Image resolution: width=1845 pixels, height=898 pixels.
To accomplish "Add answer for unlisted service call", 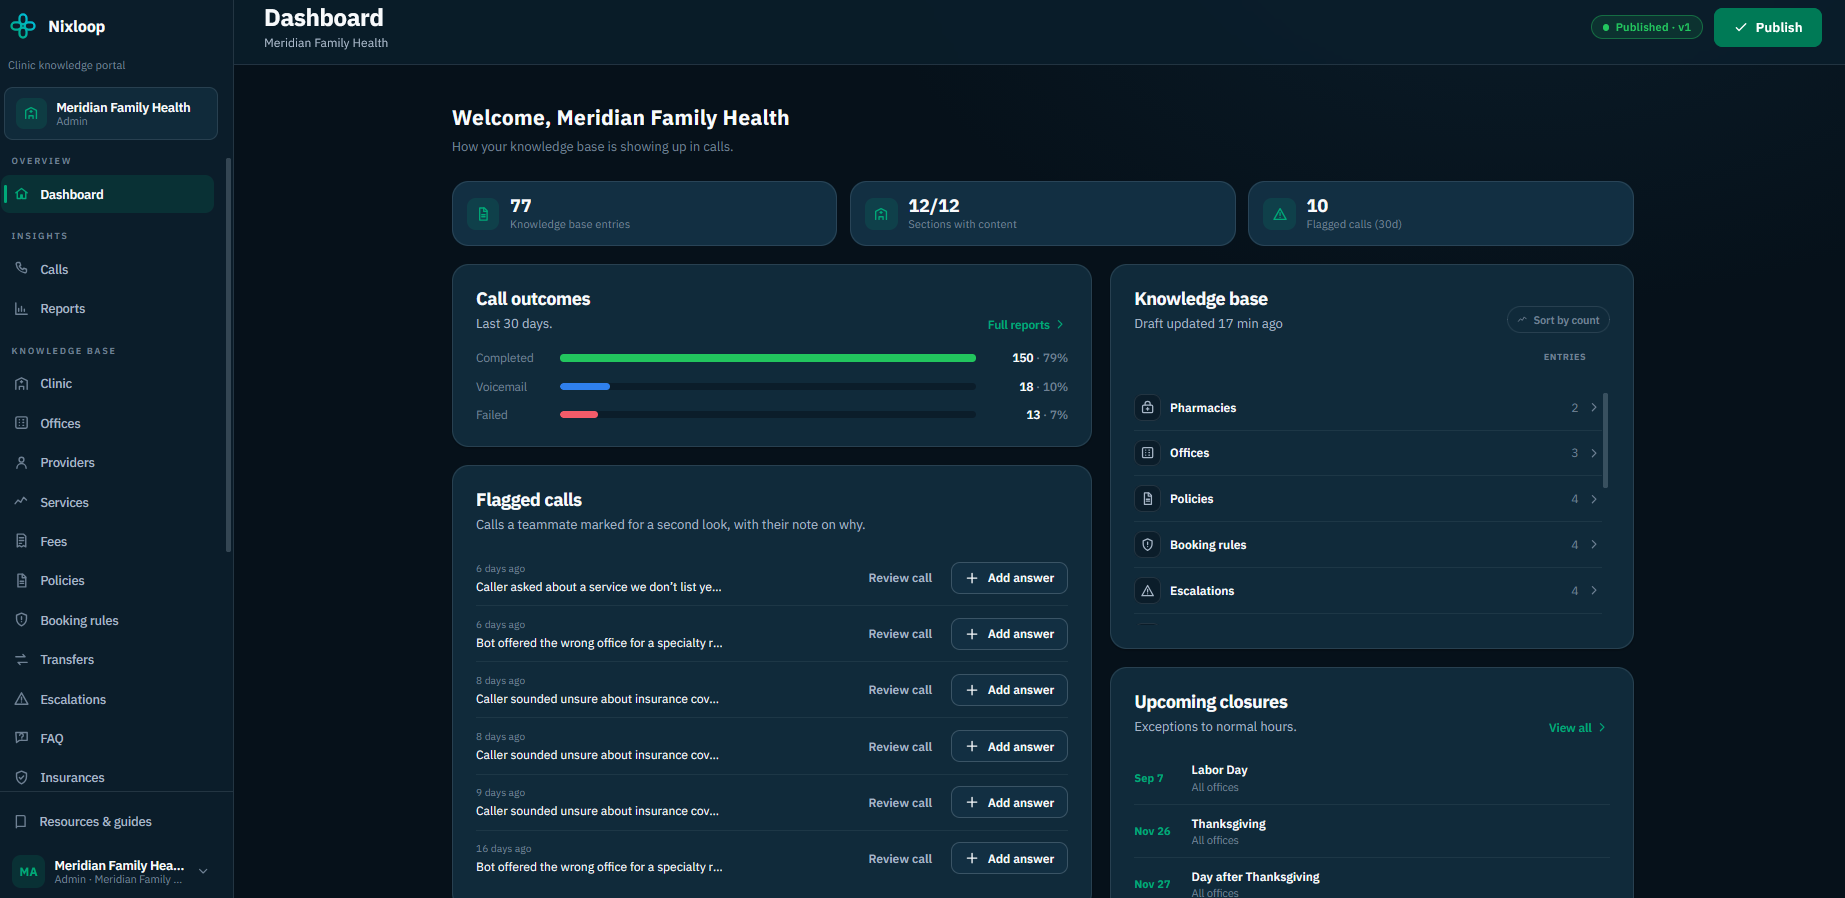I will [1009, 578].
